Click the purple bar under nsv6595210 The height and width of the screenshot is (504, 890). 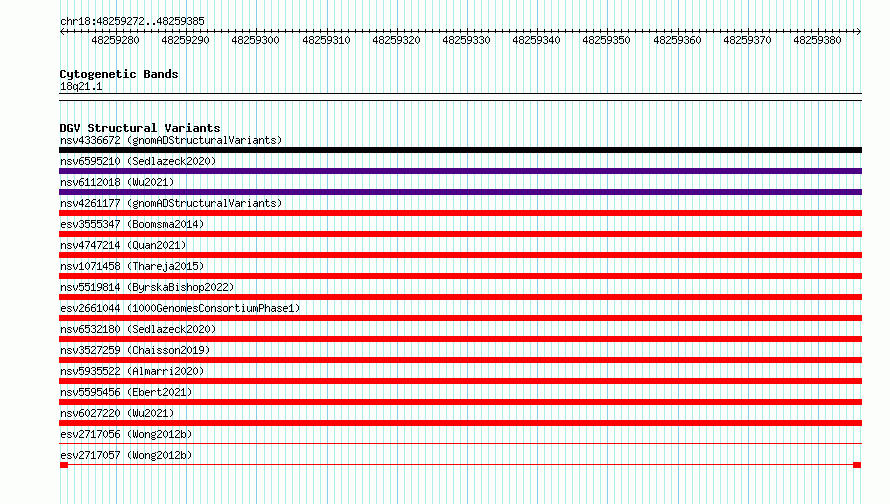click(460, 171)
